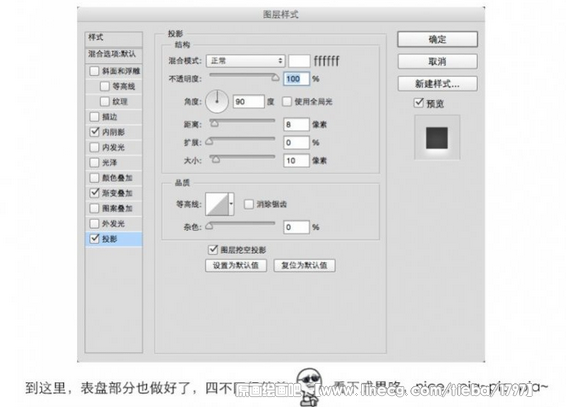The height and width of the screenshot is (407, 566).
Task: Click 复位为默认值 button
Action: point(305,266)
